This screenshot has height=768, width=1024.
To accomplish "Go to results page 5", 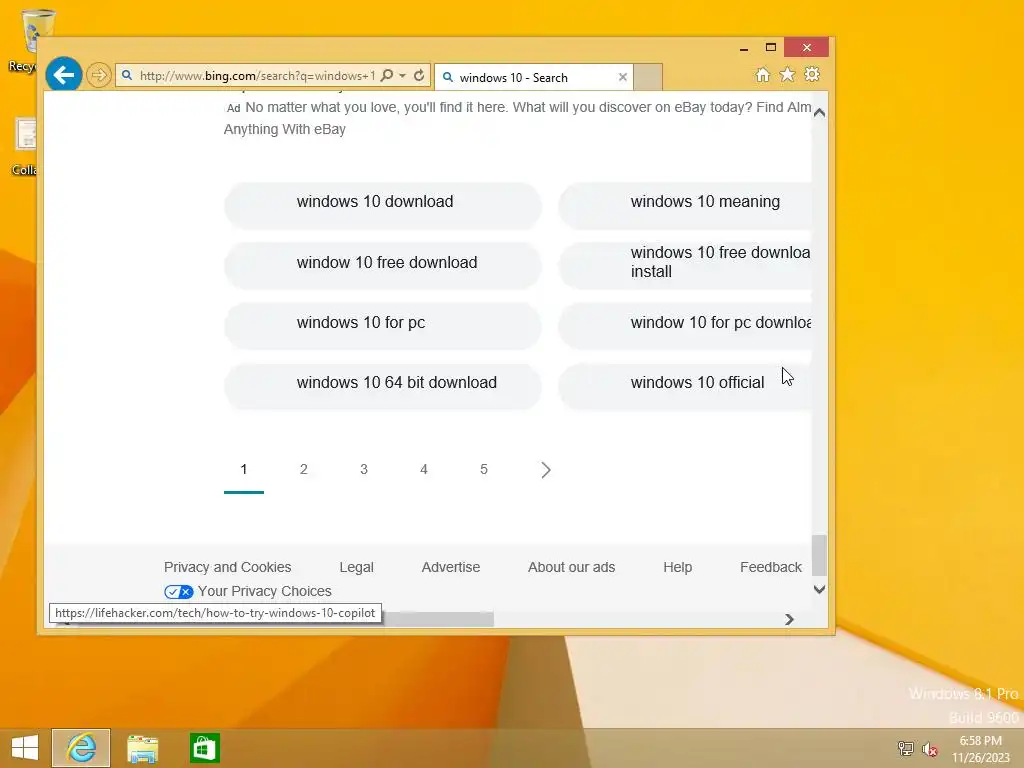I will pyautogui.click(x=484, y=470).
